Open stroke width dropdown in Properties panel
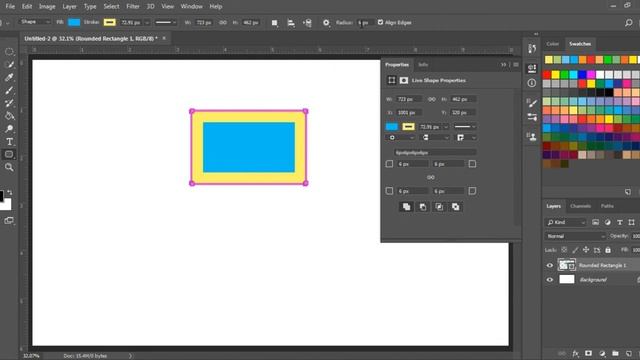This screenshot has width=640, height=360. [x=446, y=127]
